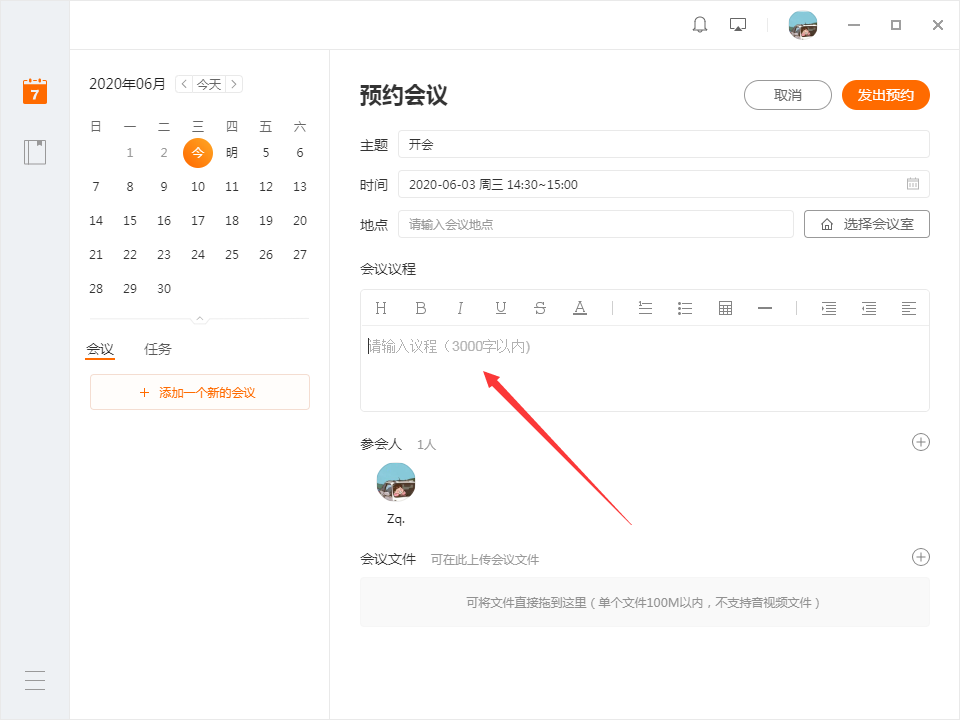960x720 pixels.
Task: Click the notification bell icon
Action: (x=700, y=25)
